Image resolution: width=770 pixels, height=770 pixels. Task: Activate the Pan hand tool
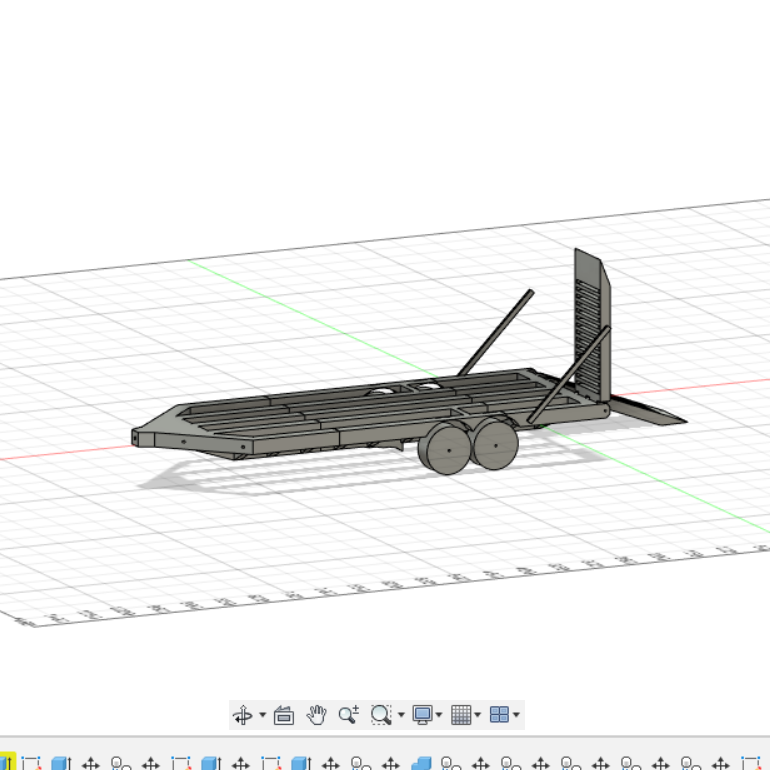[317, 715]
